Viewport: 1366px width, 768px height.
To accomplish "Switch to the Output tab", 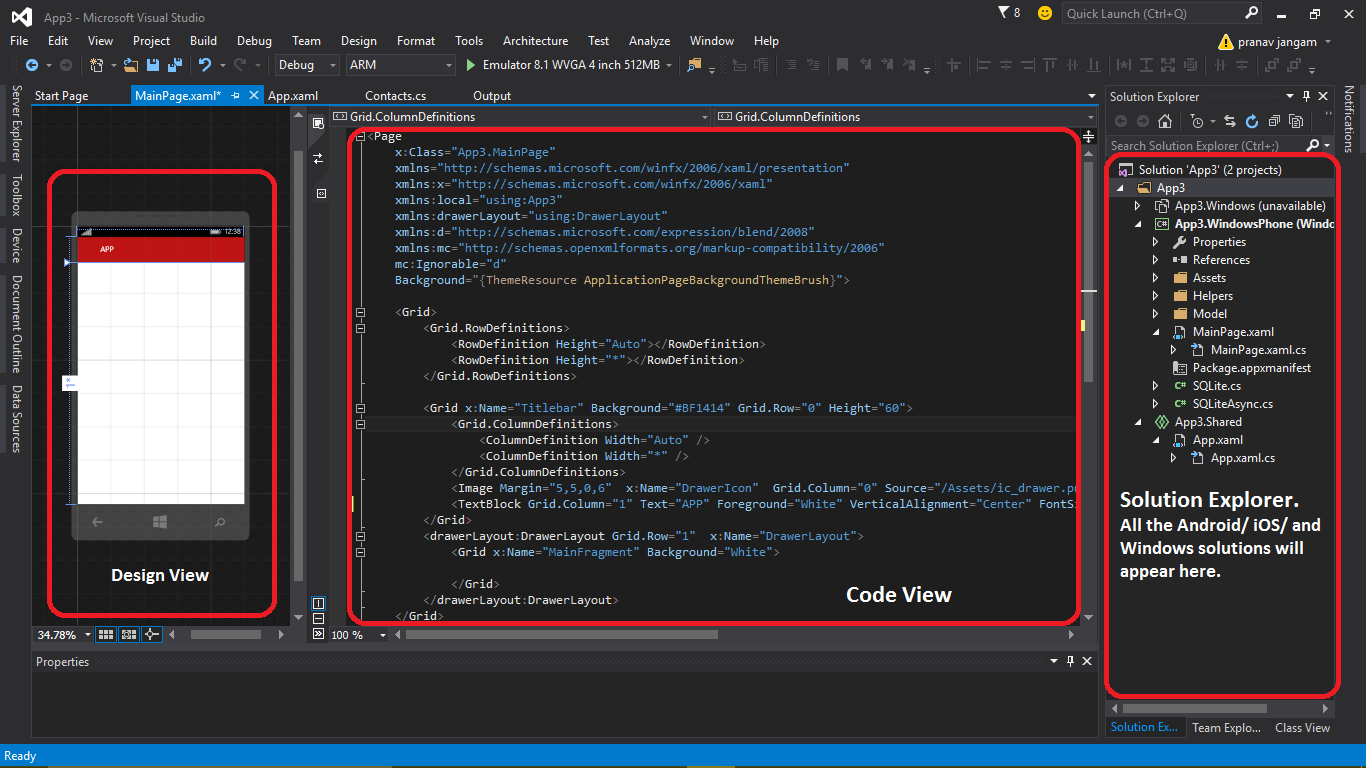I will [491, 96].
